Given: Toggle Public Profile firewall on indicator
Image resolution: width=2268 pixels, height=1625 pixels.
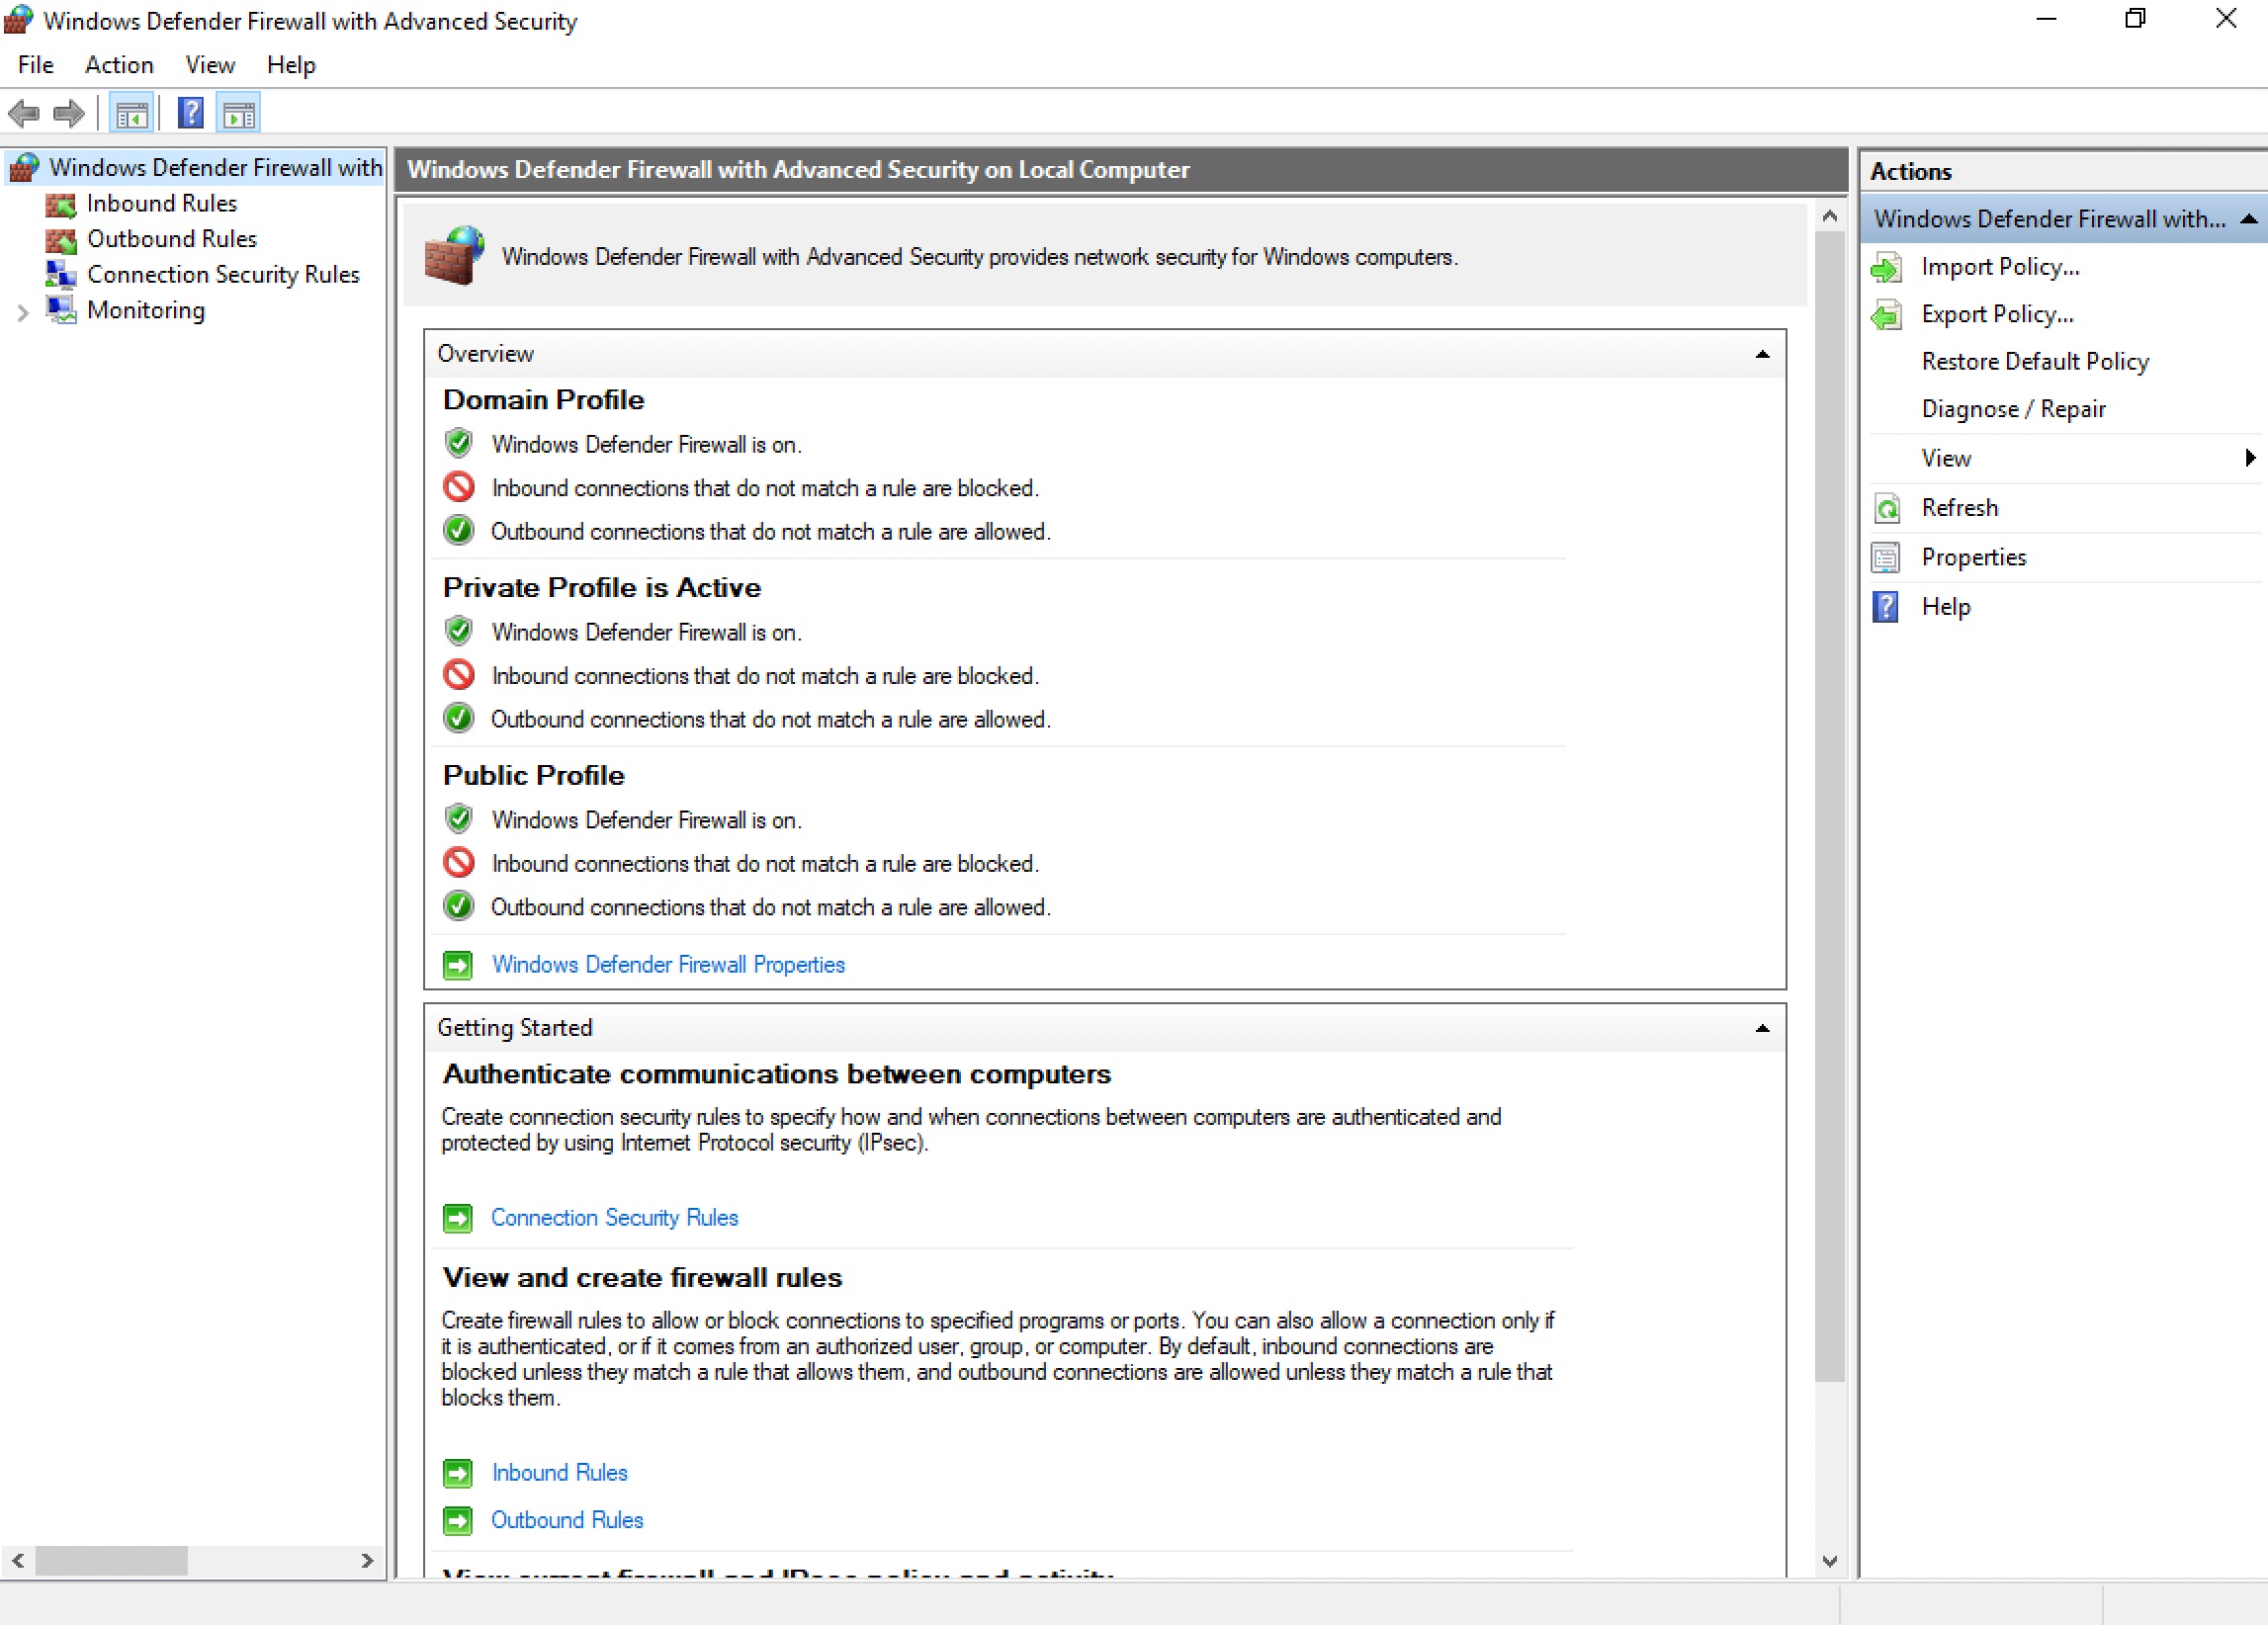Looking at the screenshot, I should click(x=463, y=819).
